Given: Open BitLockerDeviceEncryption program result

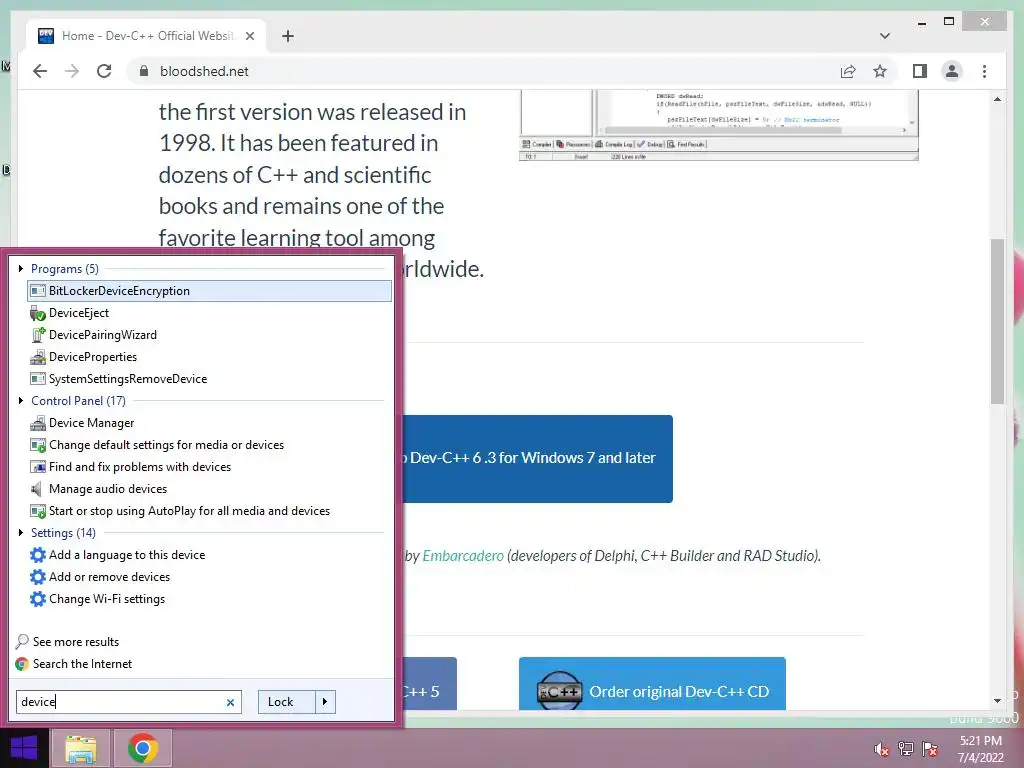Looking at the screenshot, I should pyautogui.click(x=210, y=291).
